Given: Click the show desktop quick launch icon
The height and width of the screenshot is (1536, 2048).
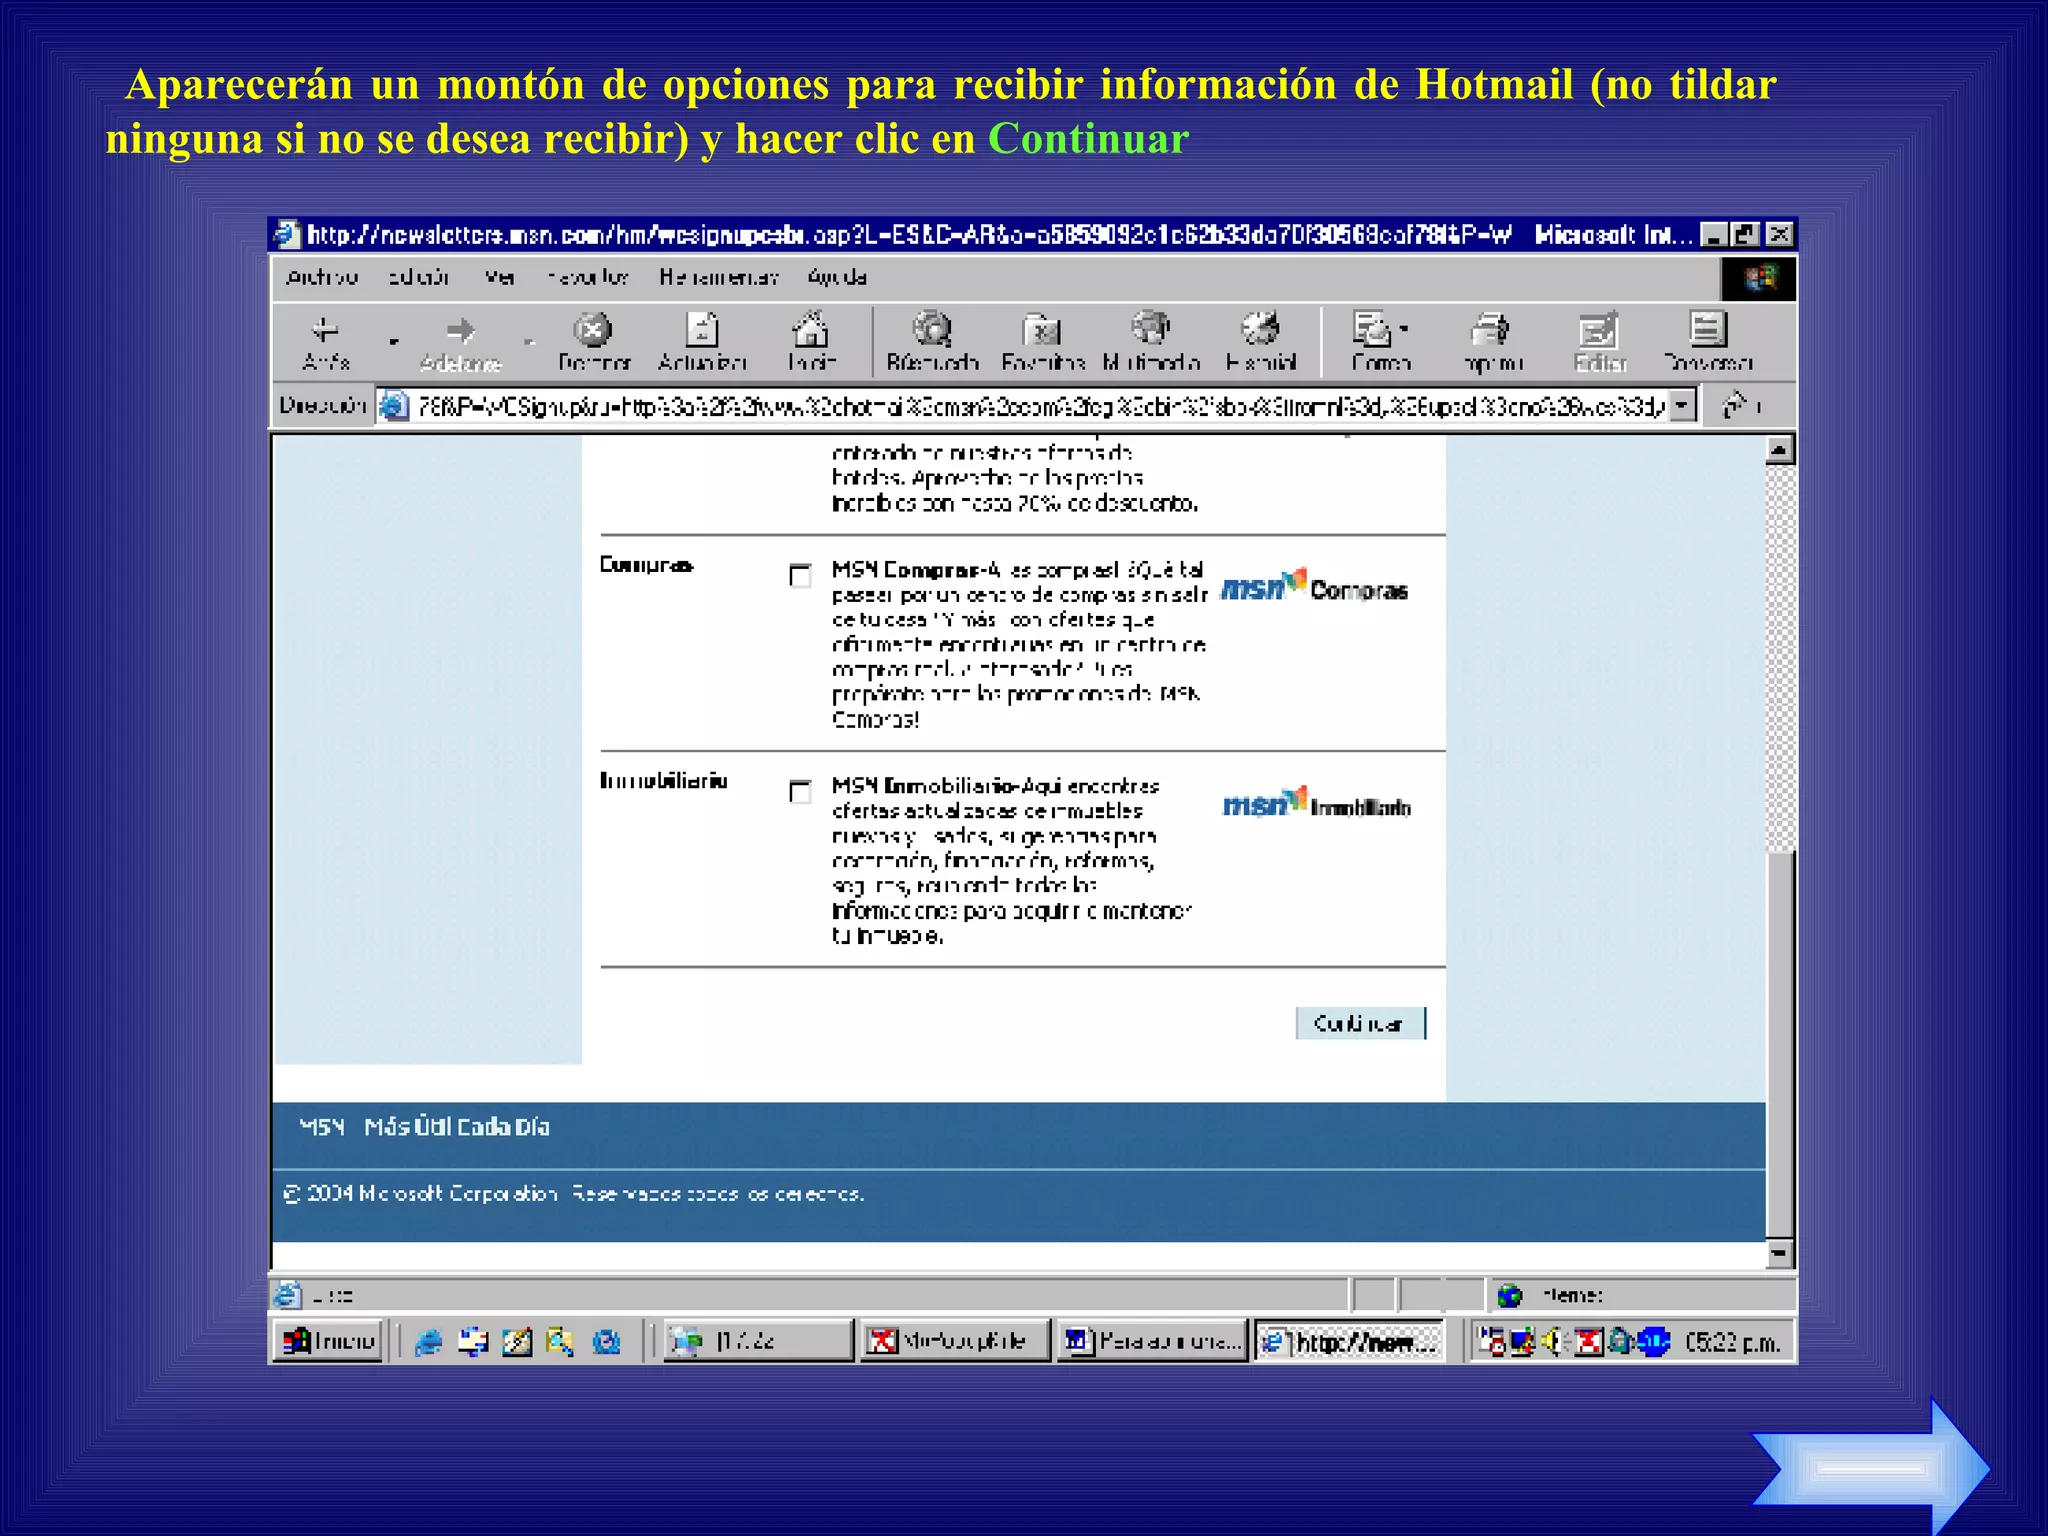Looking at the screenshot, I should pyautogui.click(x=473, y=1342).
